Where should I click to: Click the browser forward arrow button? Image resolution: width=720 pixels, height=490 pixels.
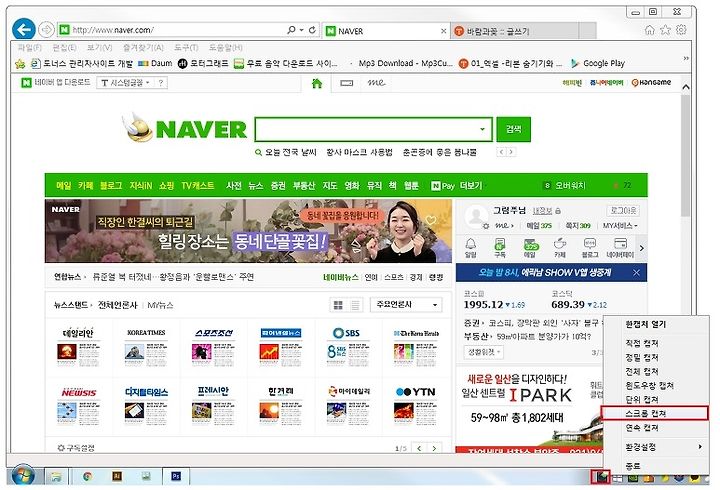point(46,30)
